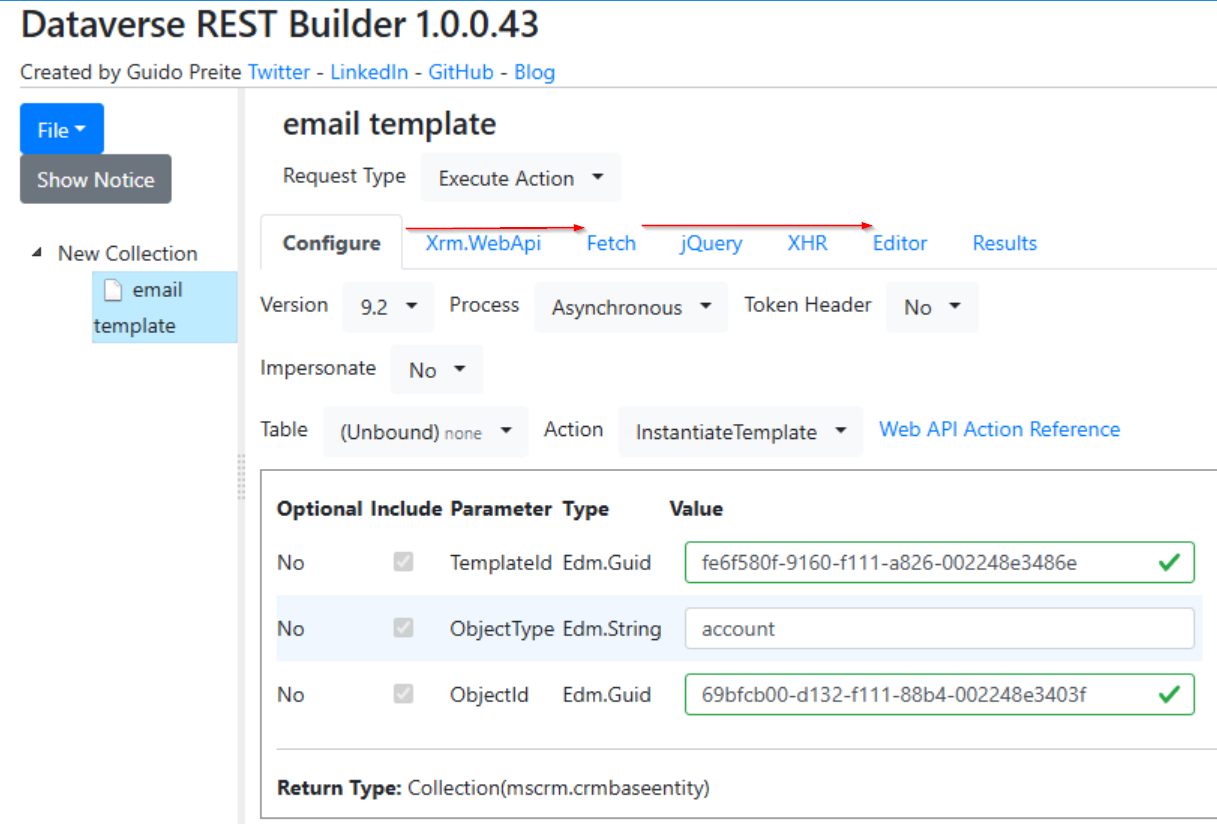The image size is (1217, 824).
Task: Click the Edm.String type cell
Action: point(612,628)
